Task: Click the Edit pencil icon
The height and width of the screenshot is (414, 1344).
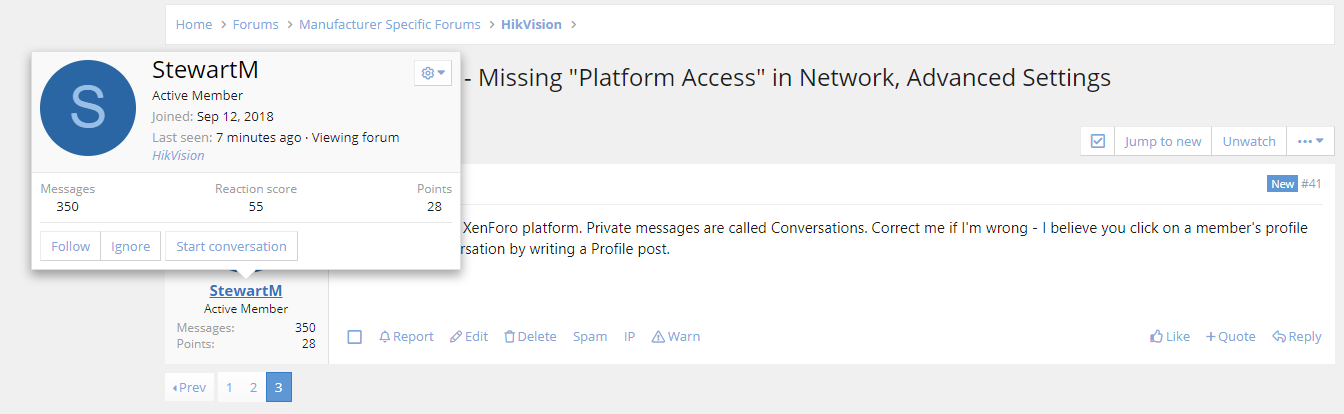Action: (456, 337)
